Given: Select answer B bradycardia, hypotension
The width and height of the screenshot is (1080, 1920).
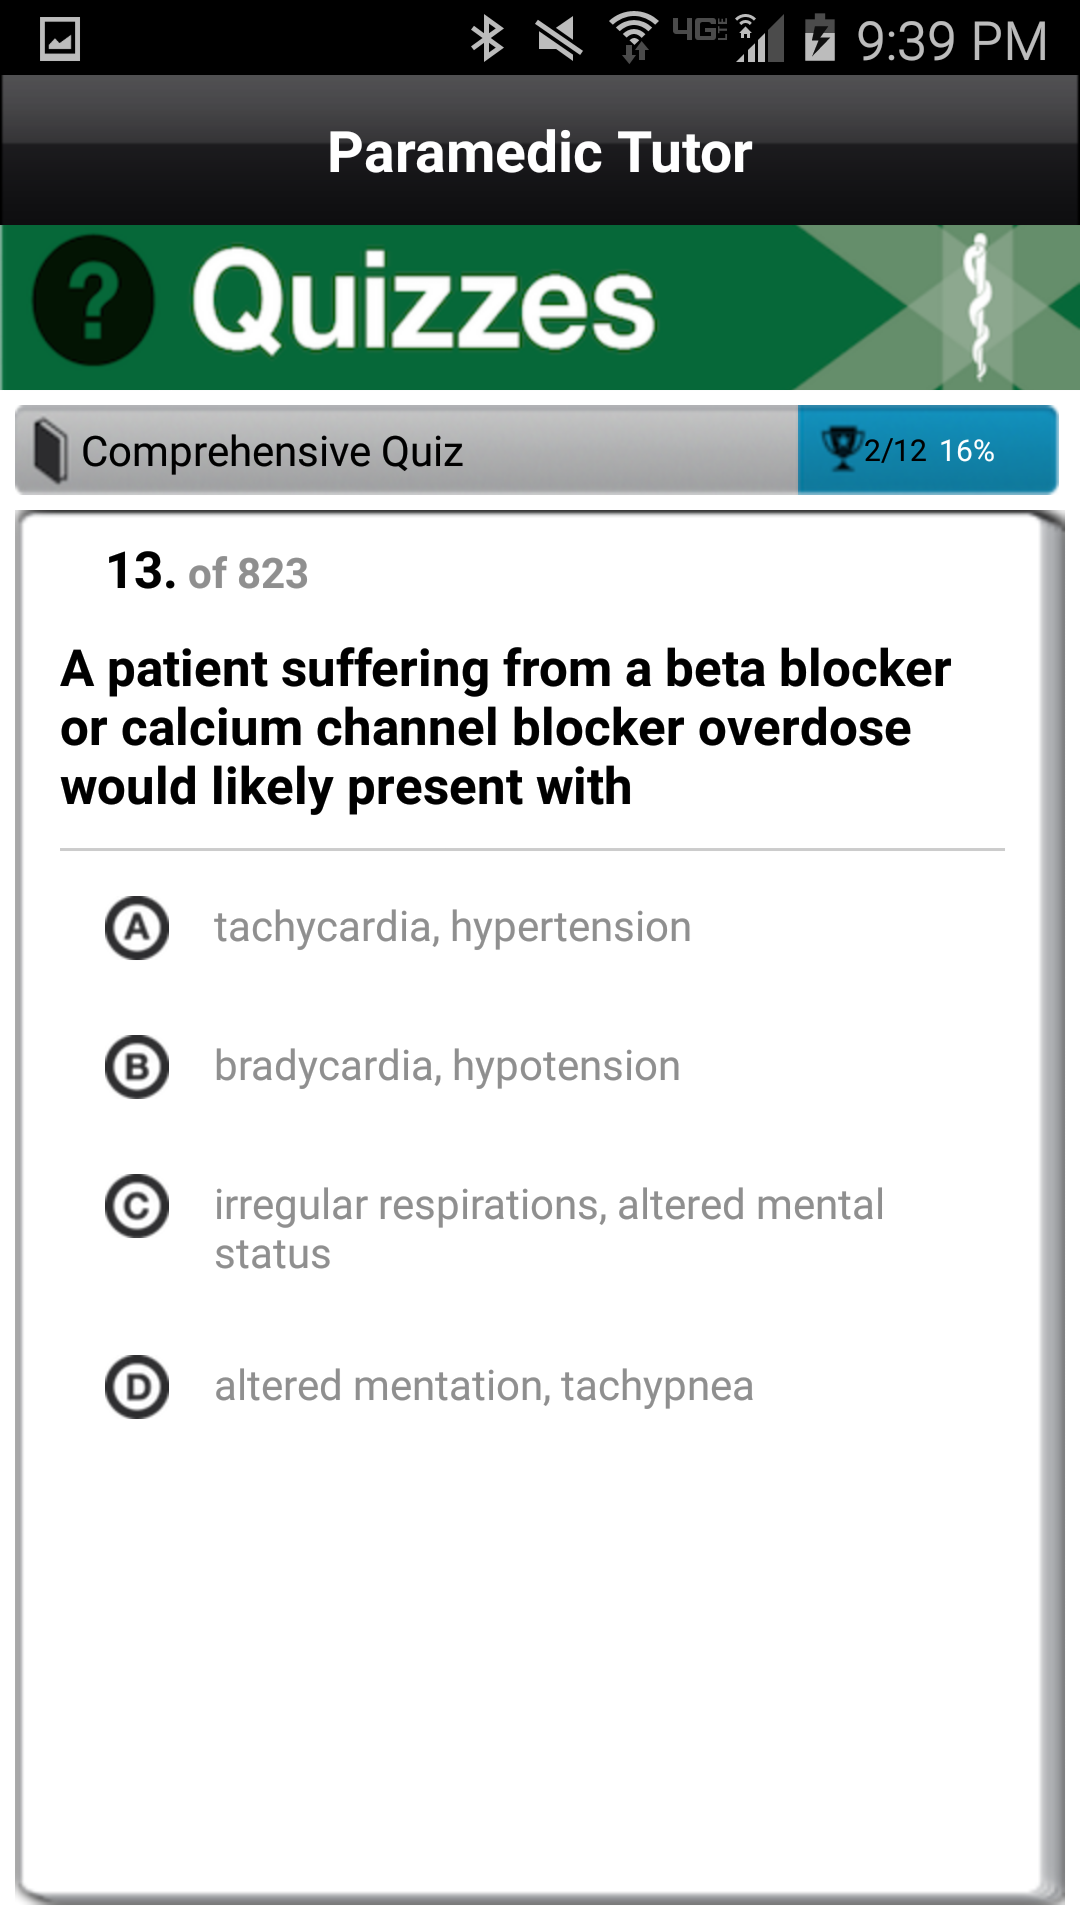Looking at the screenshot, I should click(447, 1066).
